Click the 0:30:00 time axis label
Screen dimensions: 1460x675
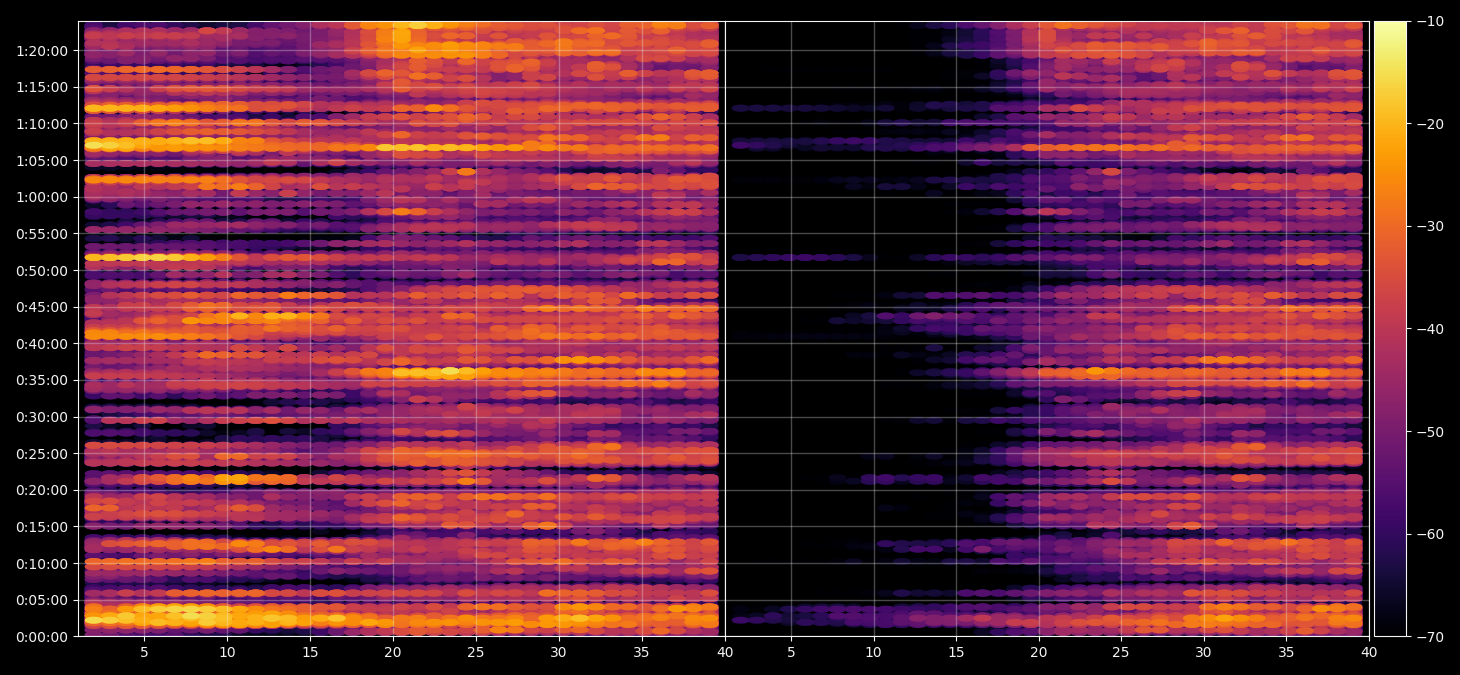tap(41, 417)
